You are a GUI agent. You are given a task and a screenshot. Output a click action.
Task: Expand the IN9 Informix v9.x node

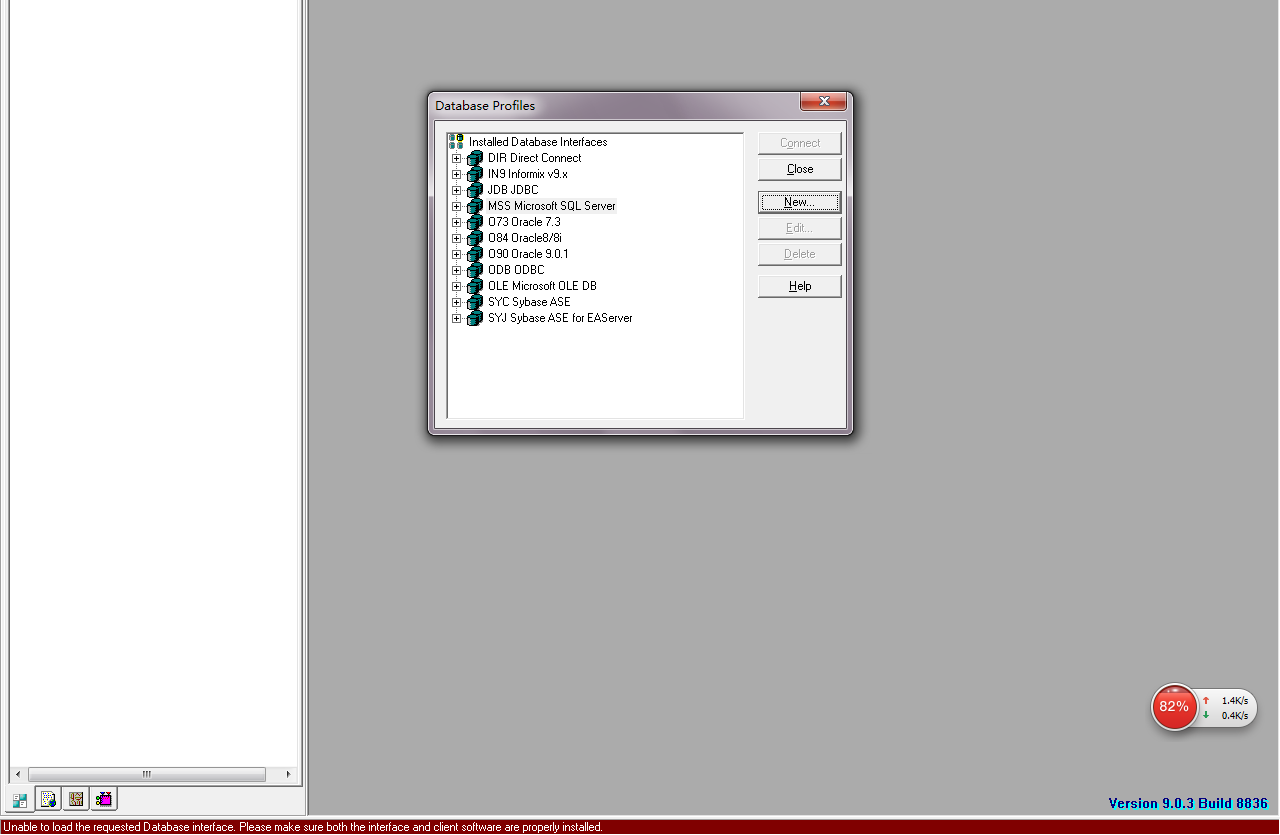tap(456, 174)
